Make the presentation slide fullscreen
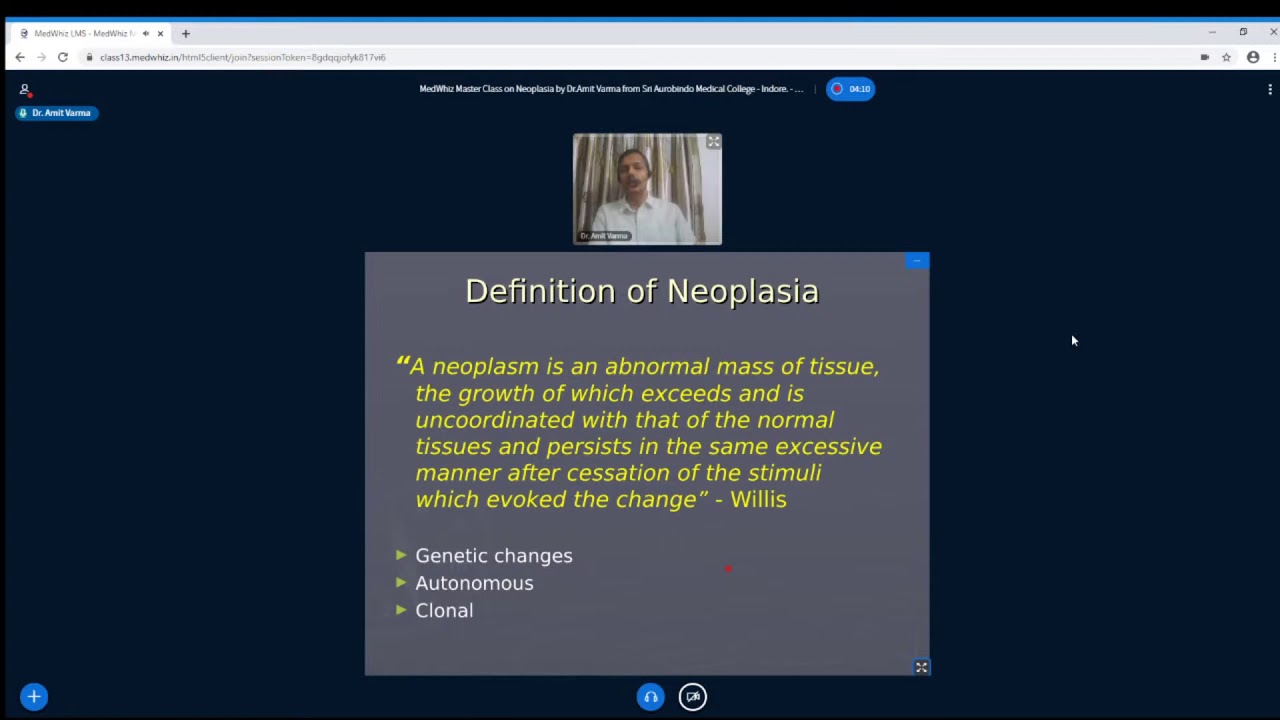 [921, 667]
